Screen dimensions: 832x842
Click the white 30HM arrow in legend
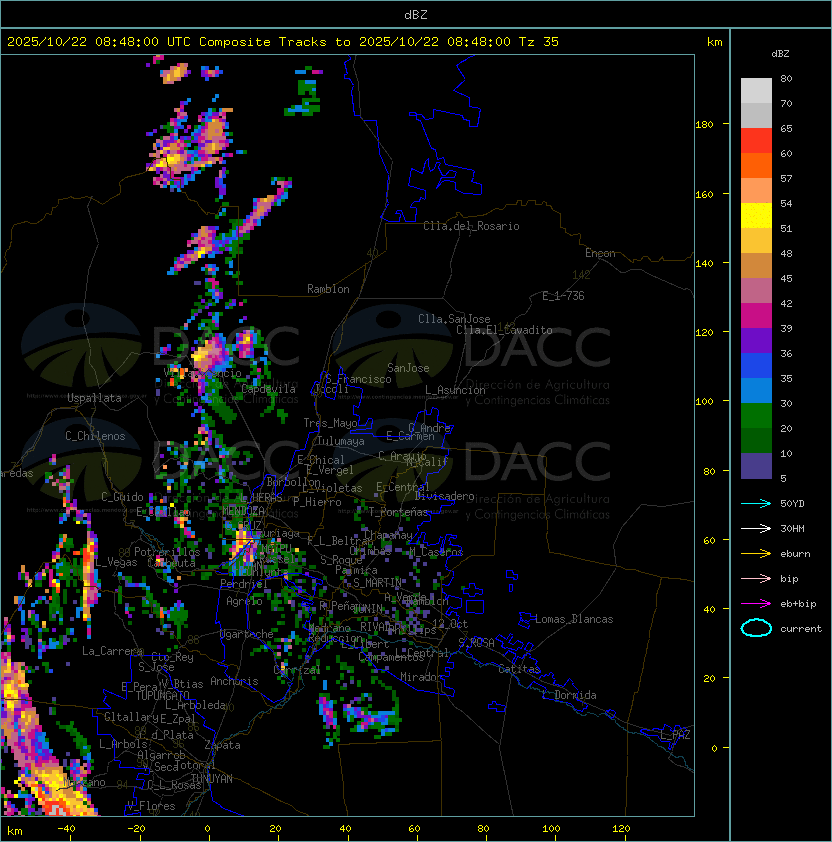(756, 528)
